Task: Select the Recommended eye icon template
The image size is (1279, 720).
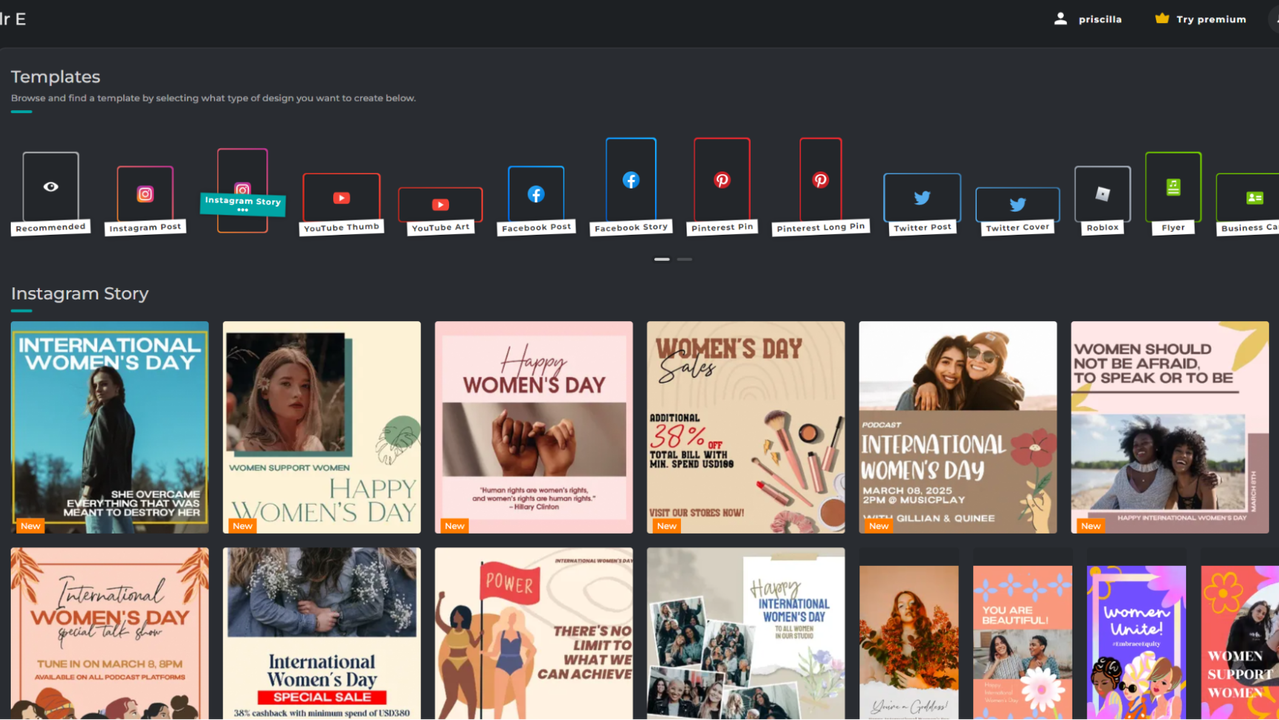Action: coord(50,187)
